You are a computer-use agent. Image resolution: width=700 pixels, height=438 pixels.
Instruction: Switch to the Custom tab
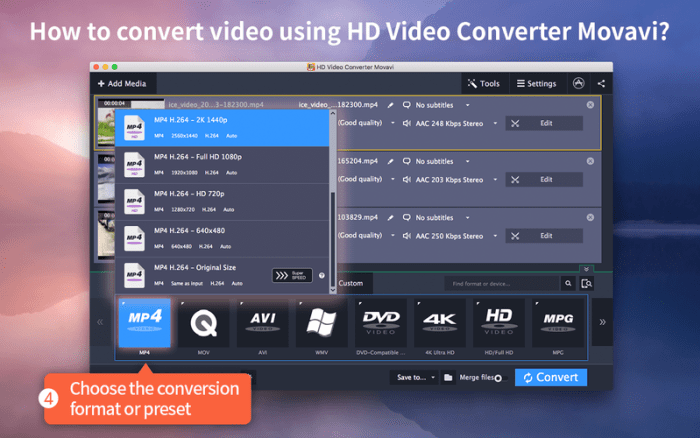(351, 283)
